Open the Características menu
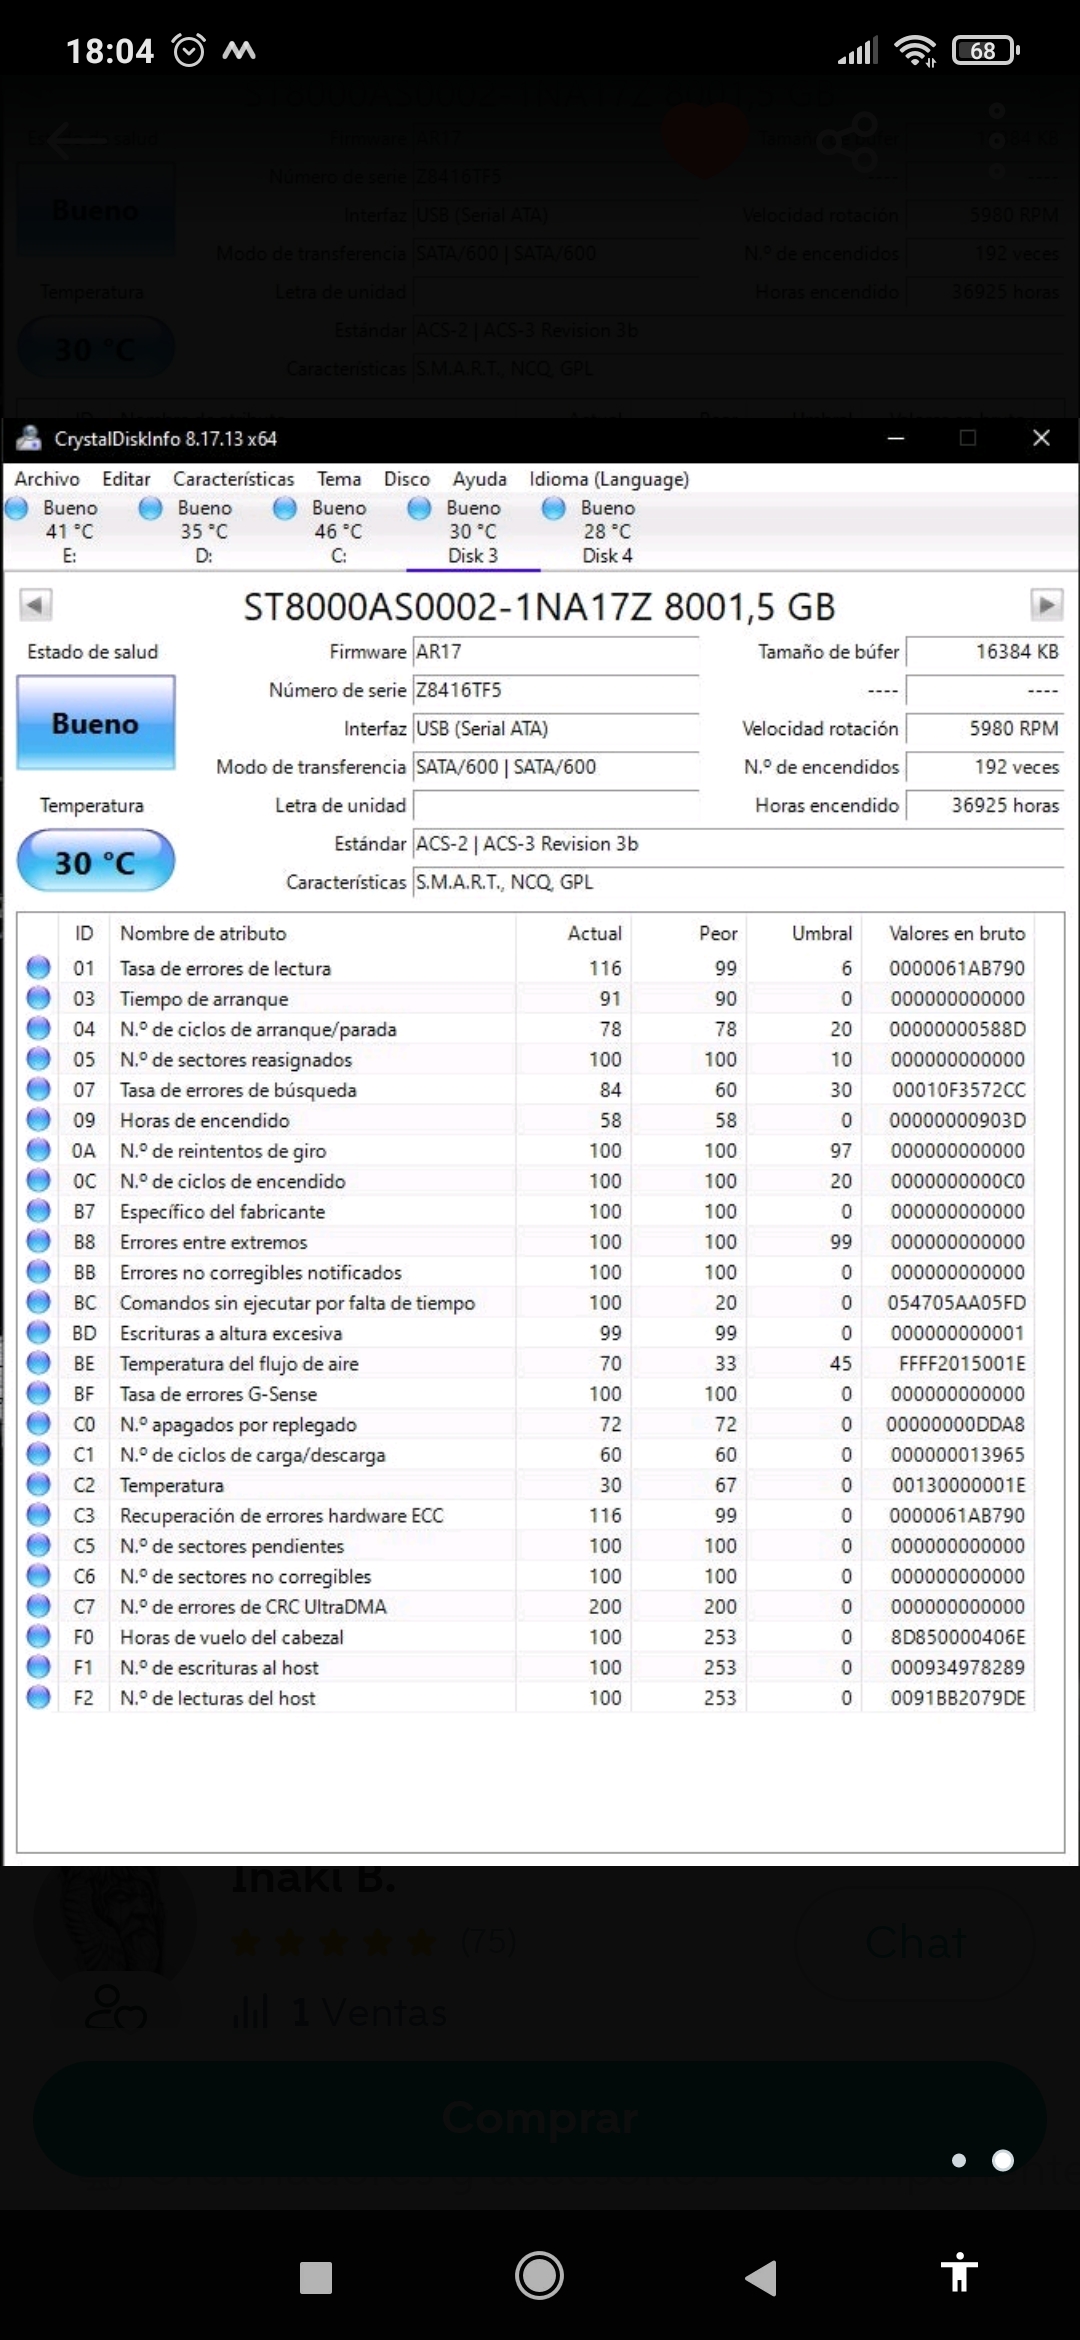 (233, 479)
